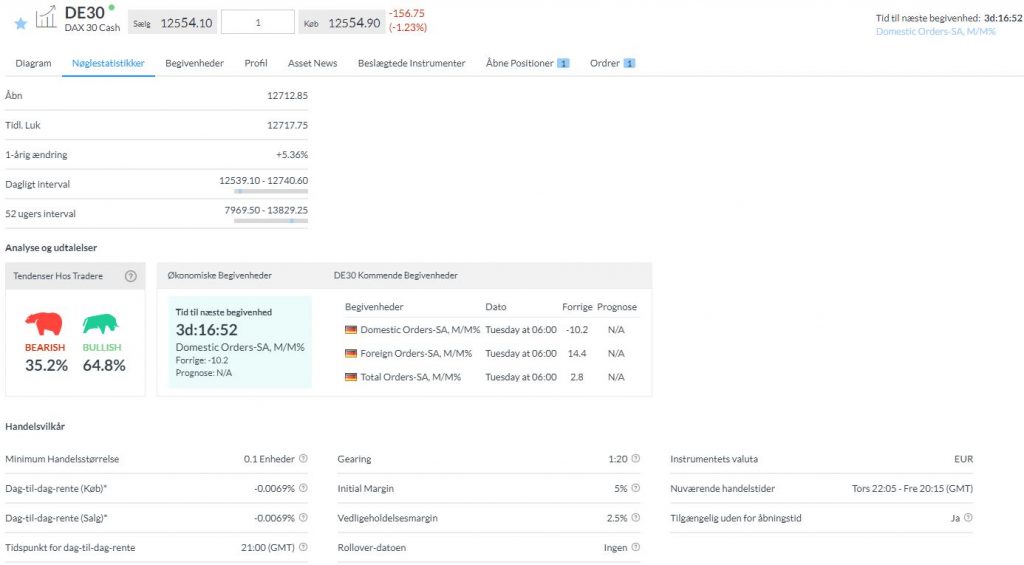
Task: Click German flag beside Total Orders-SA
Action: coord(351,377)
